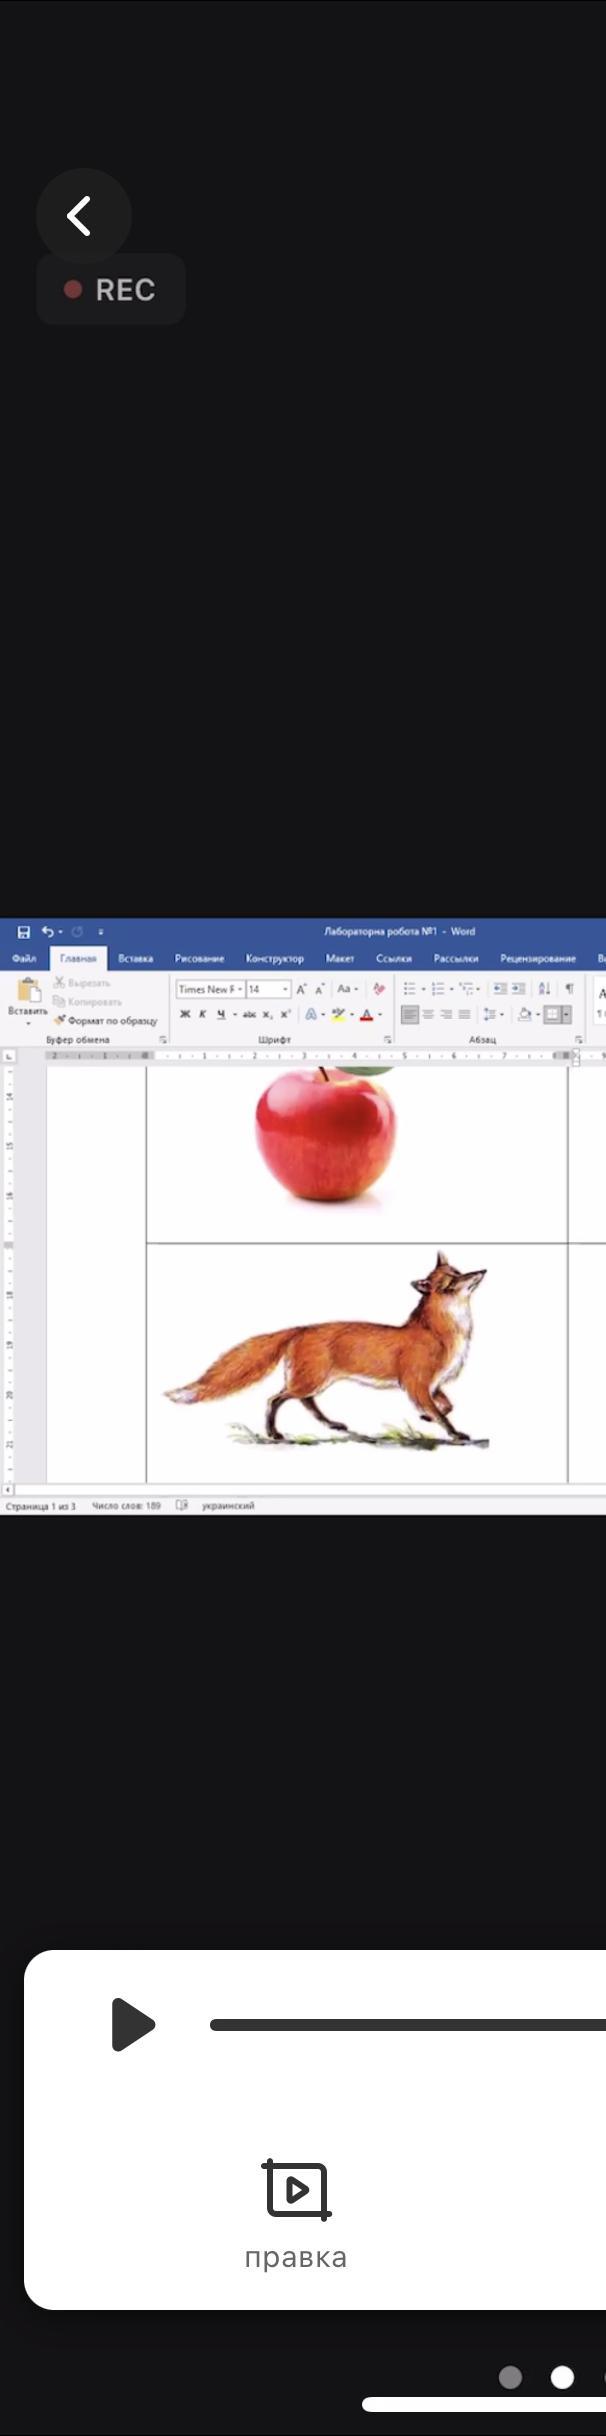The height and width of the screenshot is (2436, 606).
Task: Click the increase font size icon
Action: click(301, 989)
